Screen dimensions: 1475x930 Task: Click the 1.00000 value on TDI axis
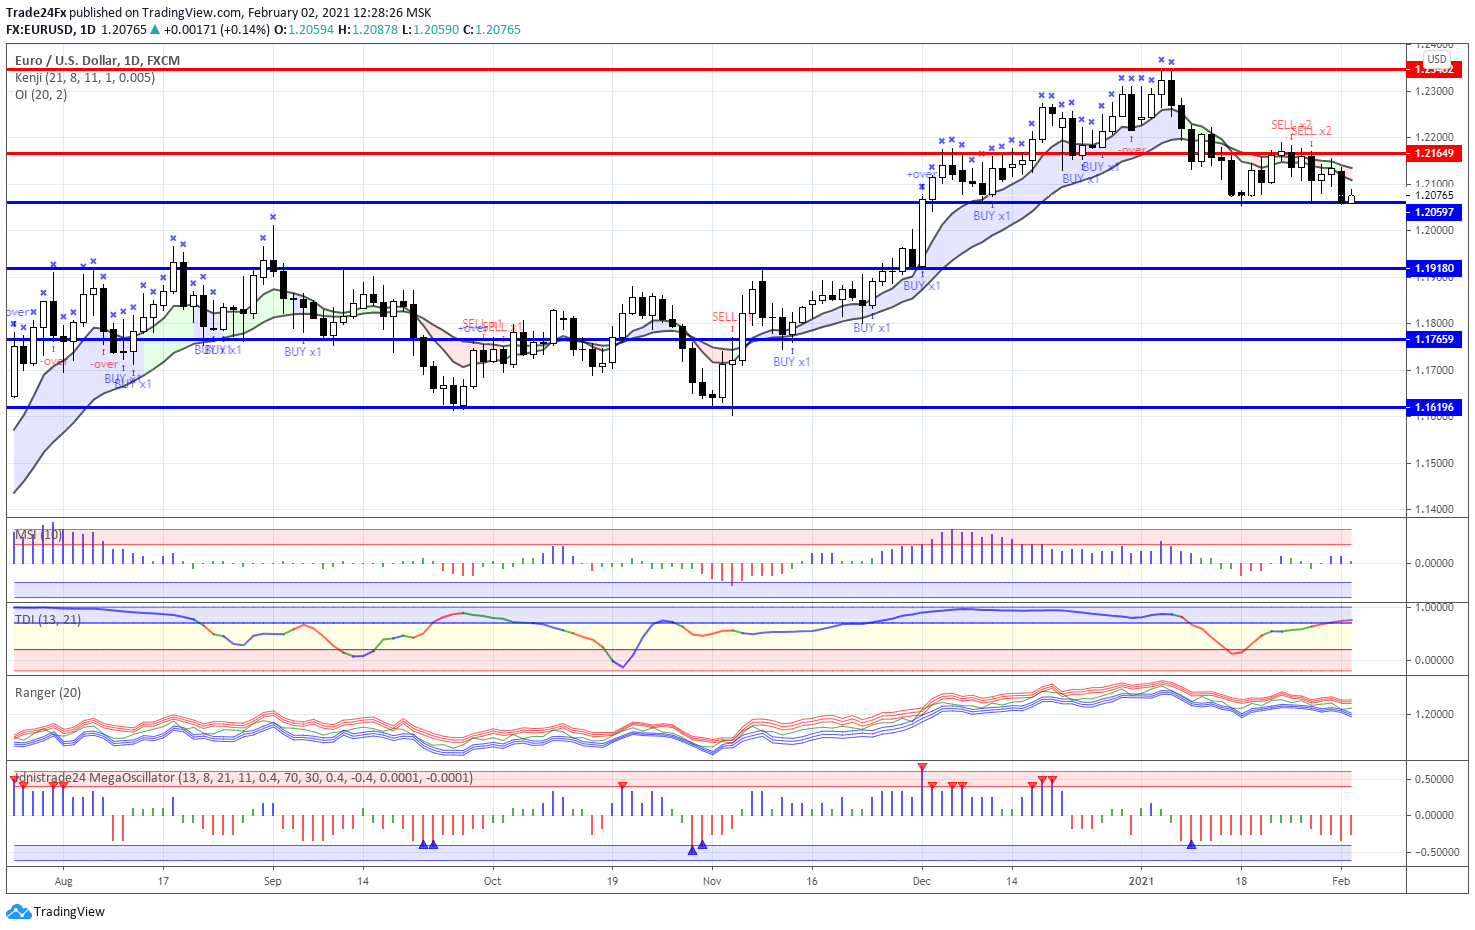pyautogui.click(x=1434, y=607)
